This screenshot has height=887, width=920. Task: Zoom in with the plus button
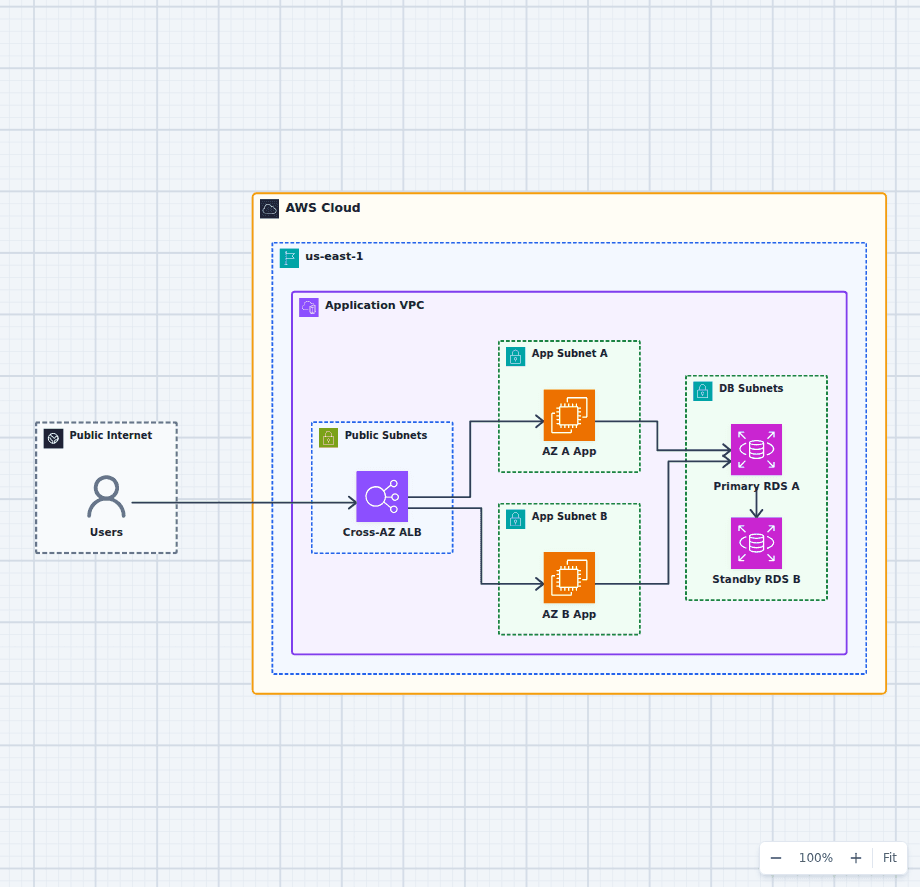pos(856,858)
